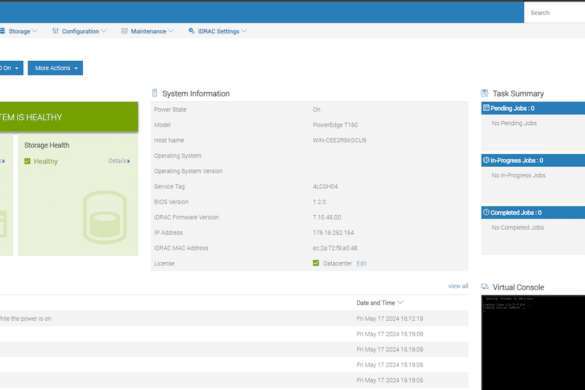
Task: Click the Storage Health healthy status check
Action: coord(27,161)
